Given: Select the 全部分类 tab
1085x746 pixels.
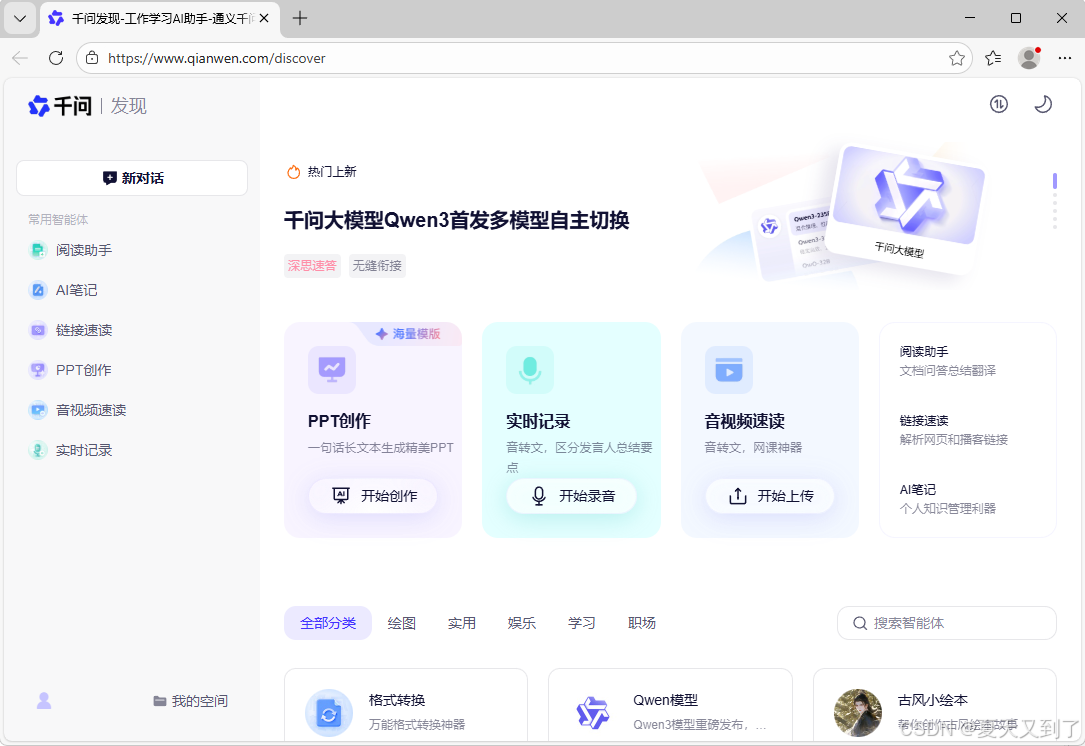Looking at the screenshot, I should [328, 624].
